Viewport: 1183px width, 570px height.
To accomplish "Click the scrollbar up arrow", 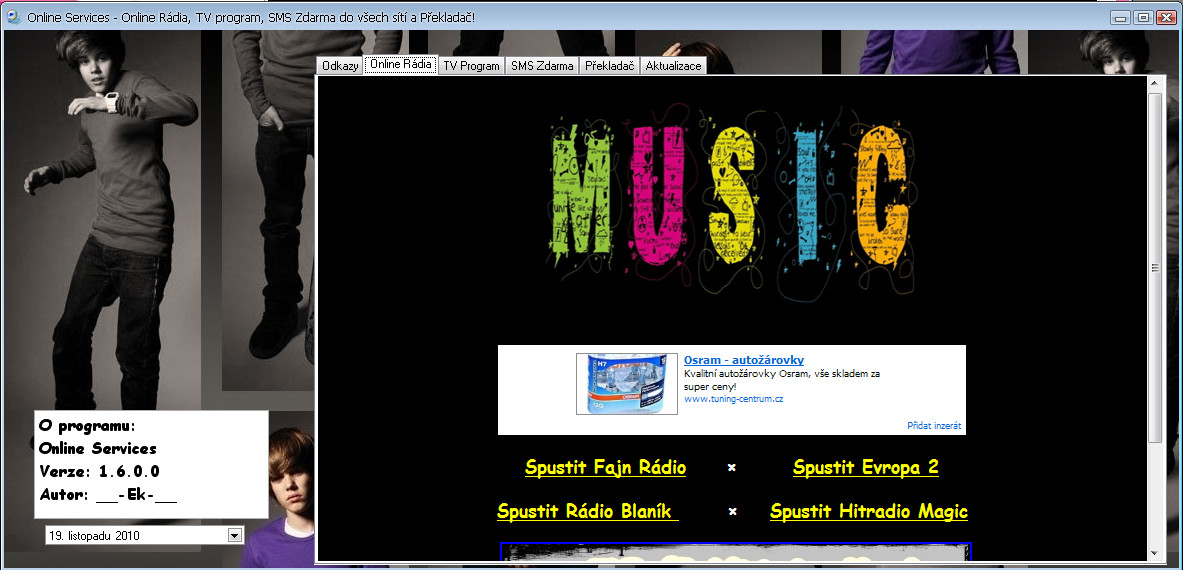I will coord(1154,84).
